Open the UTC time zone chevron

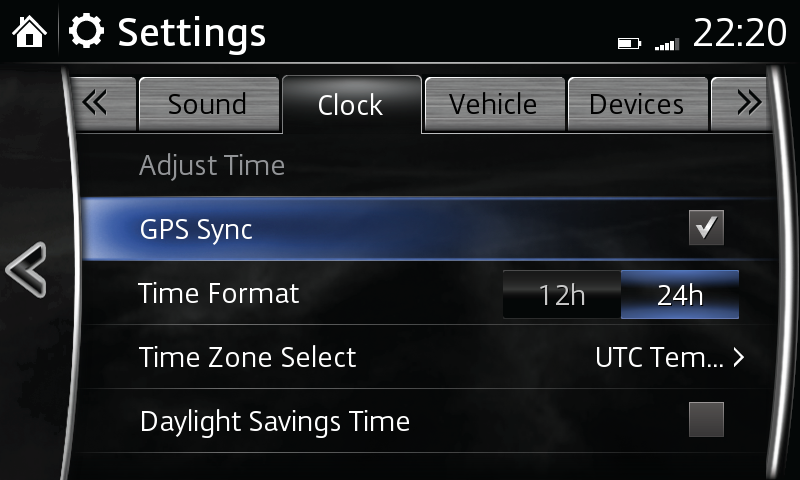pos(739,357)
